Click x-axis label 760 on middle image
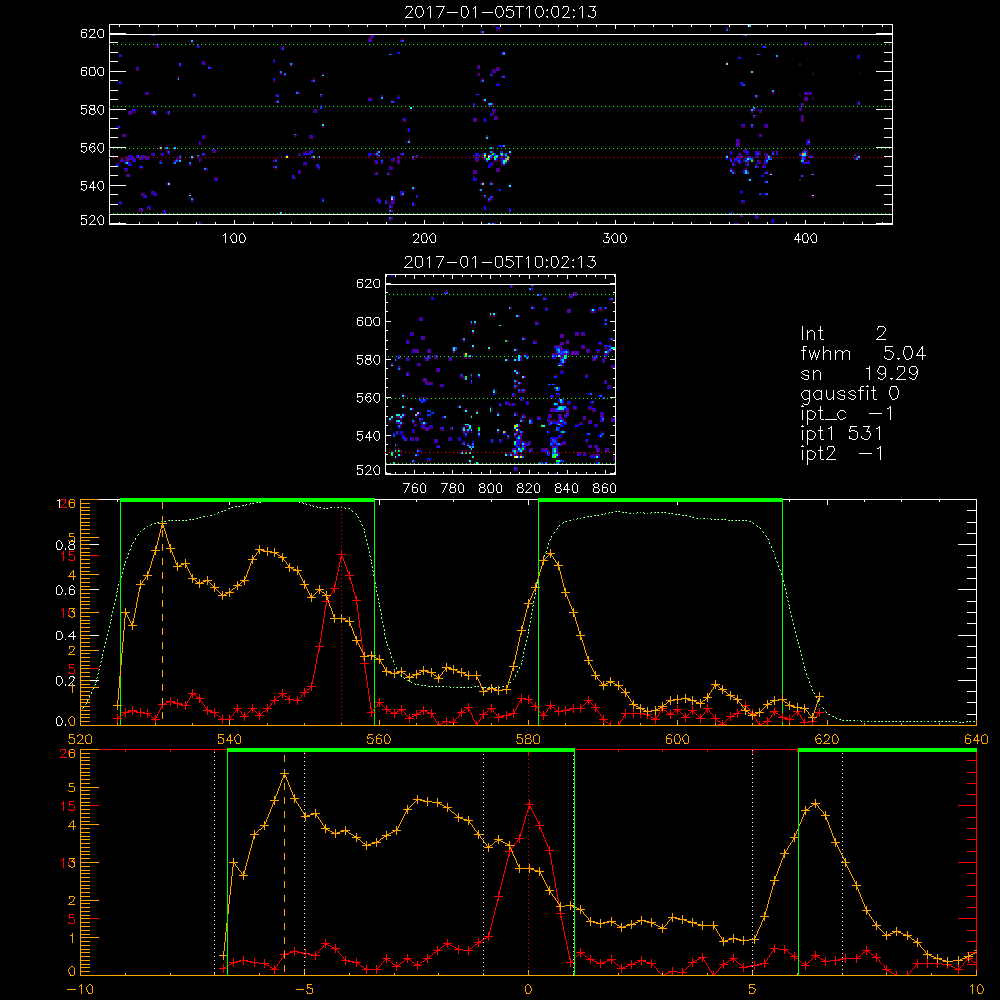Image resolution: width=1000 pixels, height=1000 pixels. [x=415, y=489]
